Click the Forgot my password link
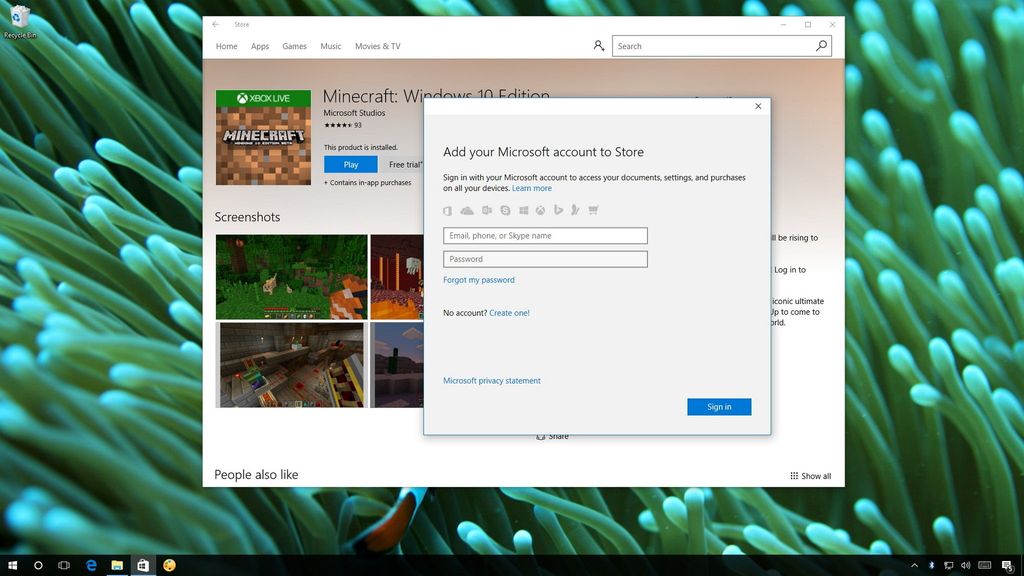 click(x=479, y=280)
